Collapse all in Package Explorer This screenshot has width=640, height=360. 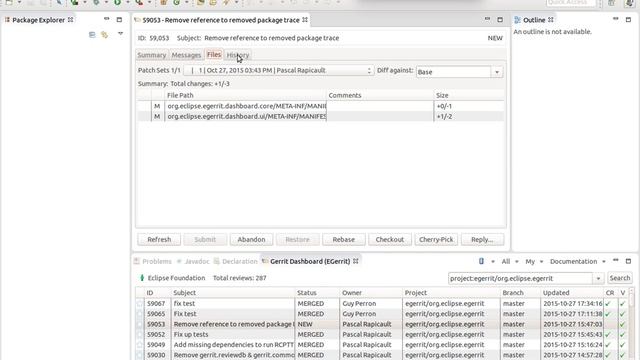coord(92,35)
